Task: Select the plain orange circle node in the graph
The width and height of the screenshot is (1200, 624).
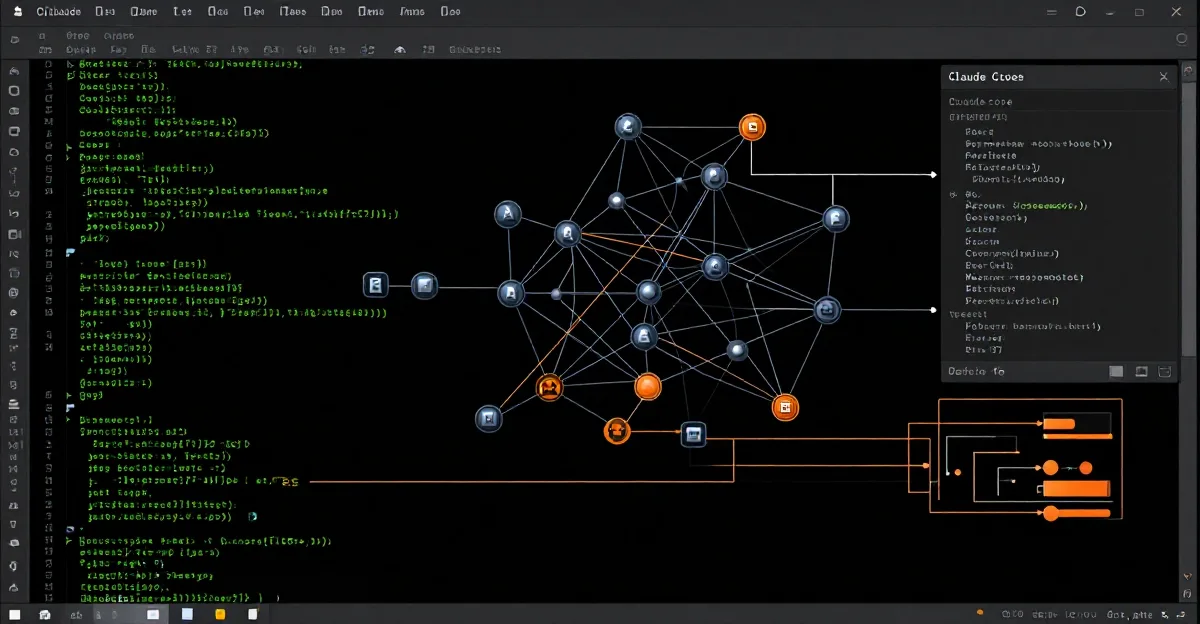Action: (x=648, y=386)
